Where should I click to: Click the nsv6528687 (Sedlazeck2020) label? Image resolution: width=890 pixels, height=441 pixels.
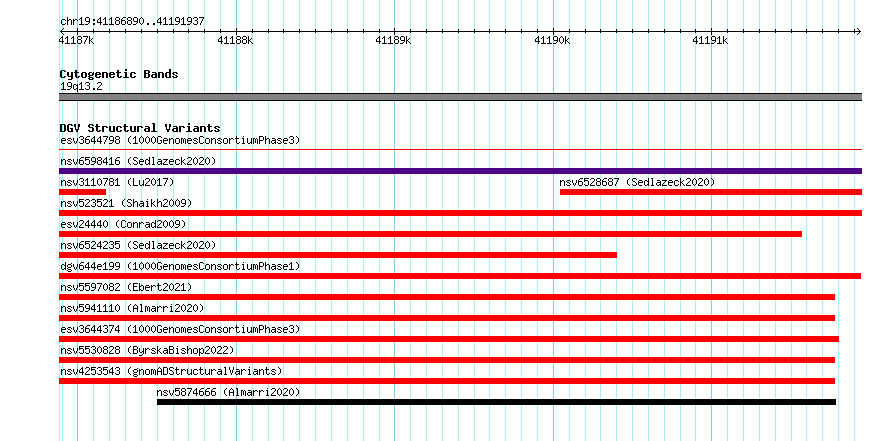tap(637, 182)
